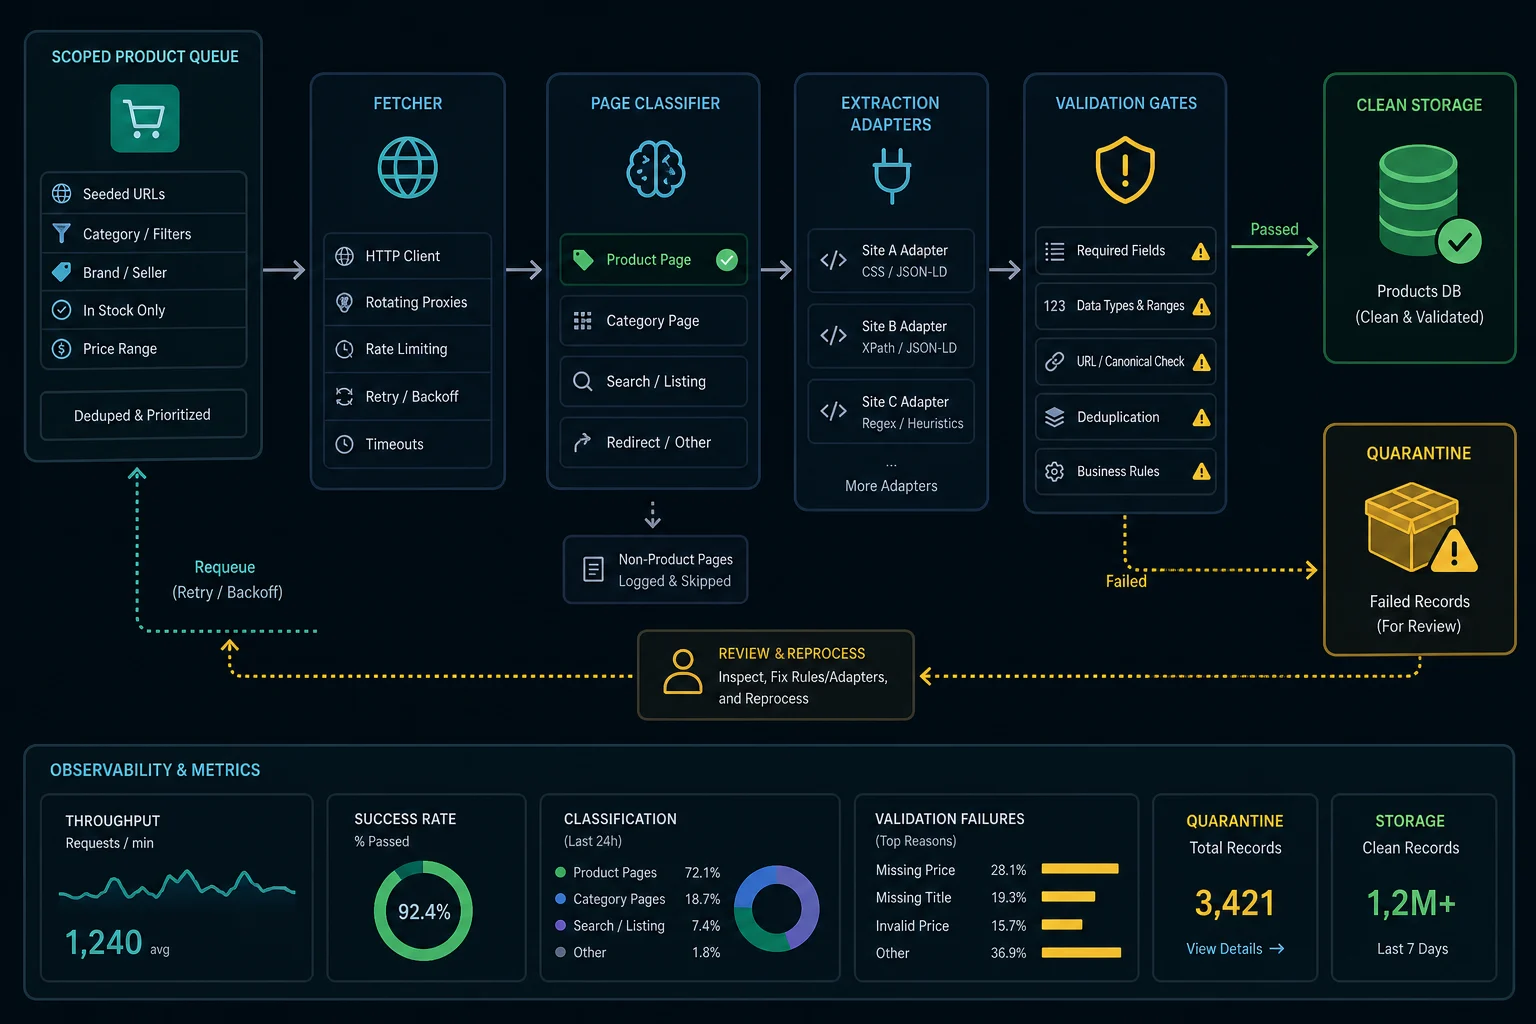Click the warning triangle on Required Fields
The image size is (1536, 1024).
tap(1201, 252)
